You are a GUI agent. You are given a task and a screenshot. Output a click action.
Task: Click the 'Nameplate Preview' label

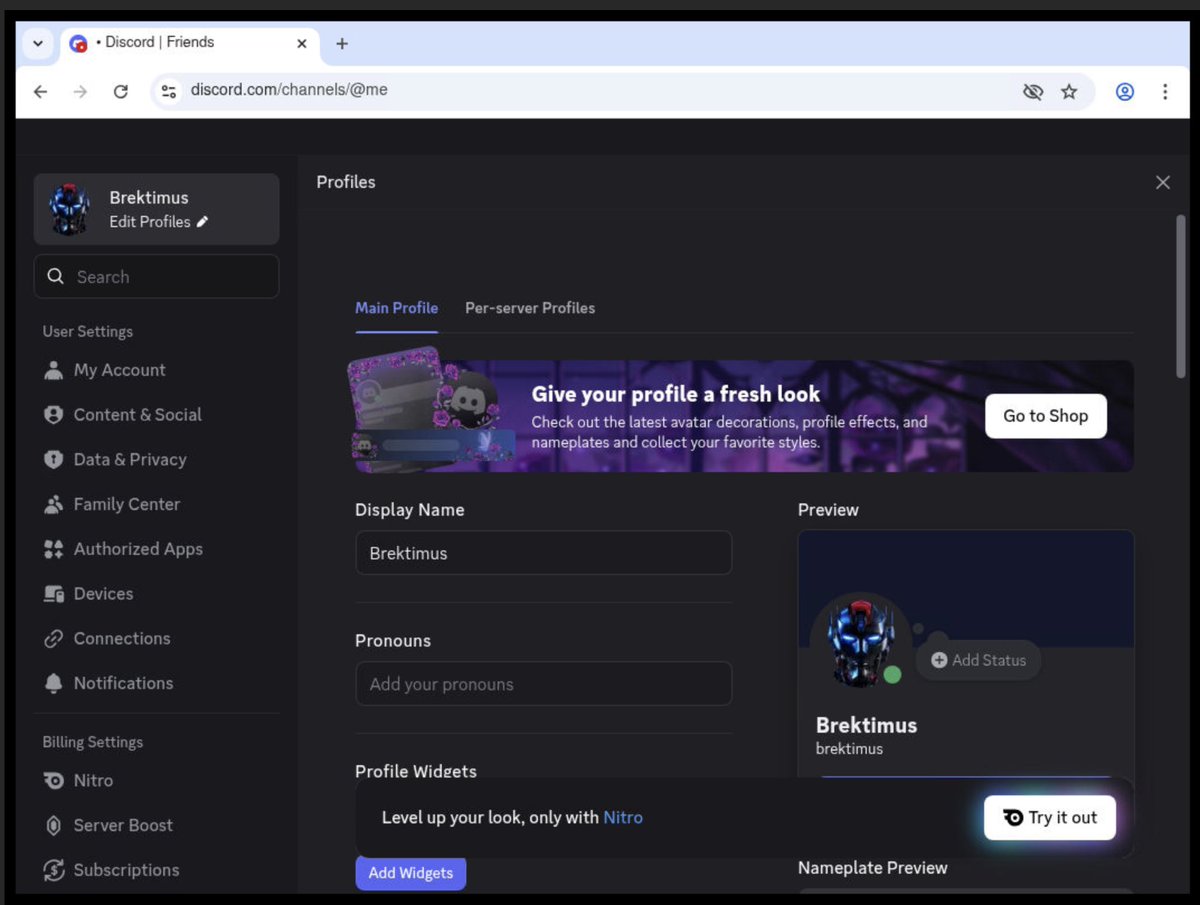(873, 868)
